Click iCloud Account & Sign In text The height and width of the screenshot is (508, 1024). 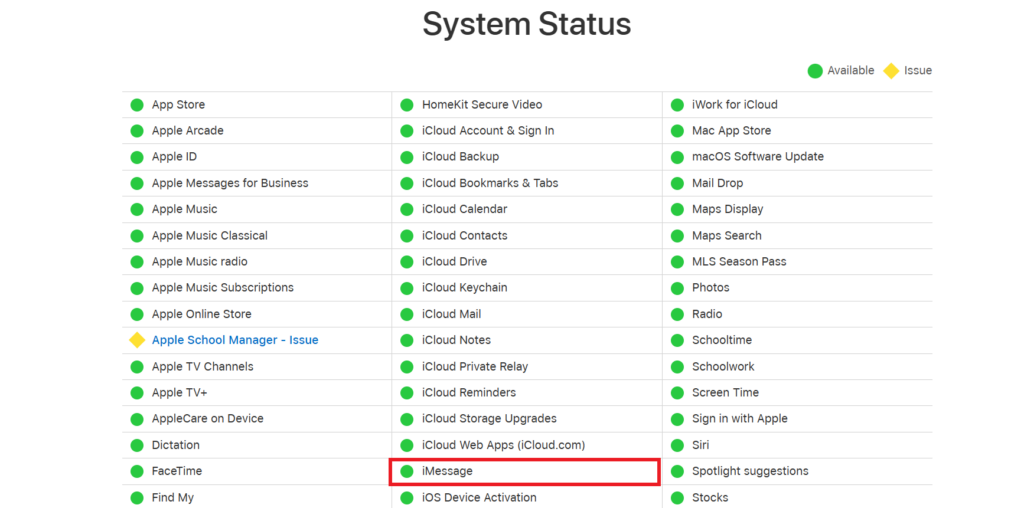[x=488, y=131]
